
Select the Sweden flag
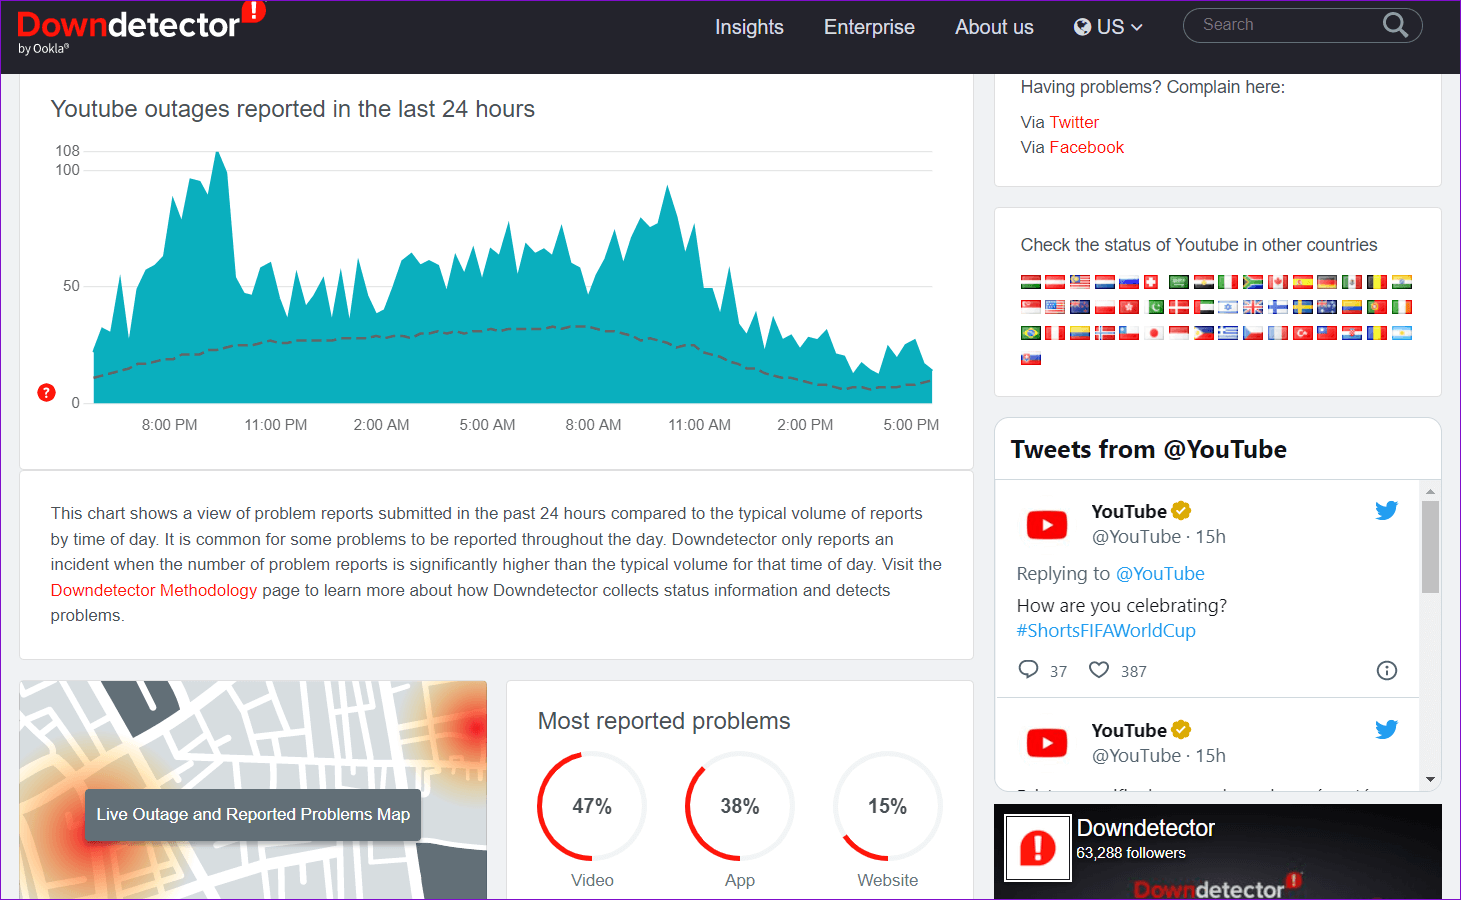pos(1303,307)
